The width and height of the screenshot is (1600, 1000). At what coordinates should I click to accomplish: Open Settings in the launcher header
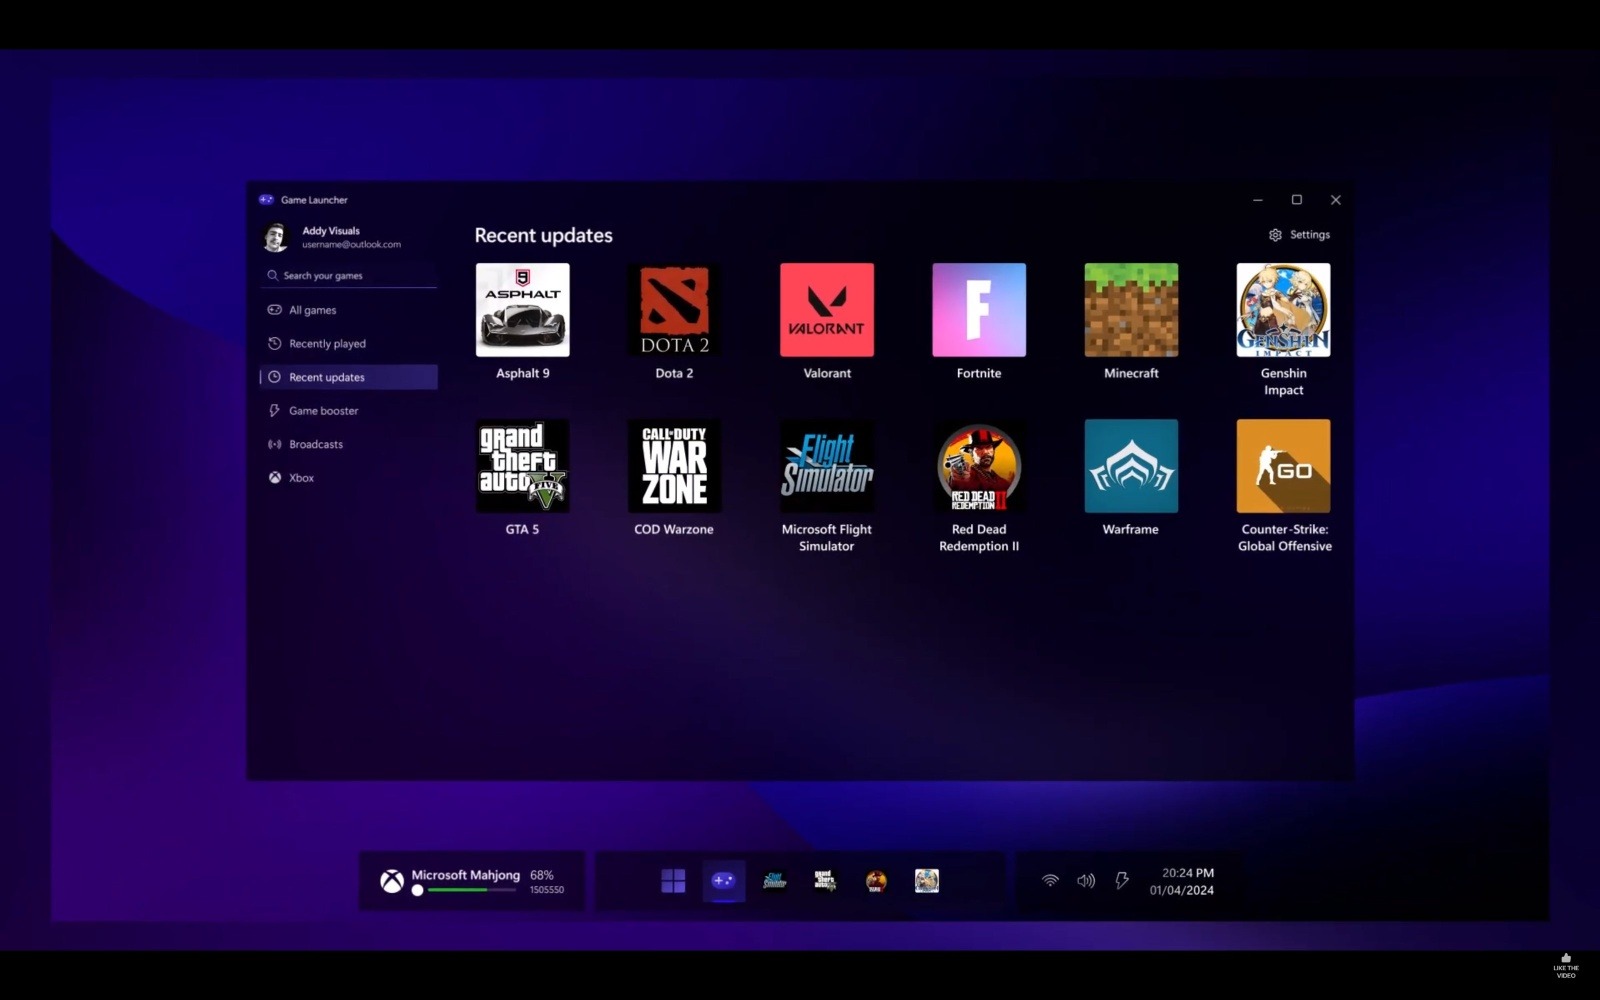point(1299,235)
